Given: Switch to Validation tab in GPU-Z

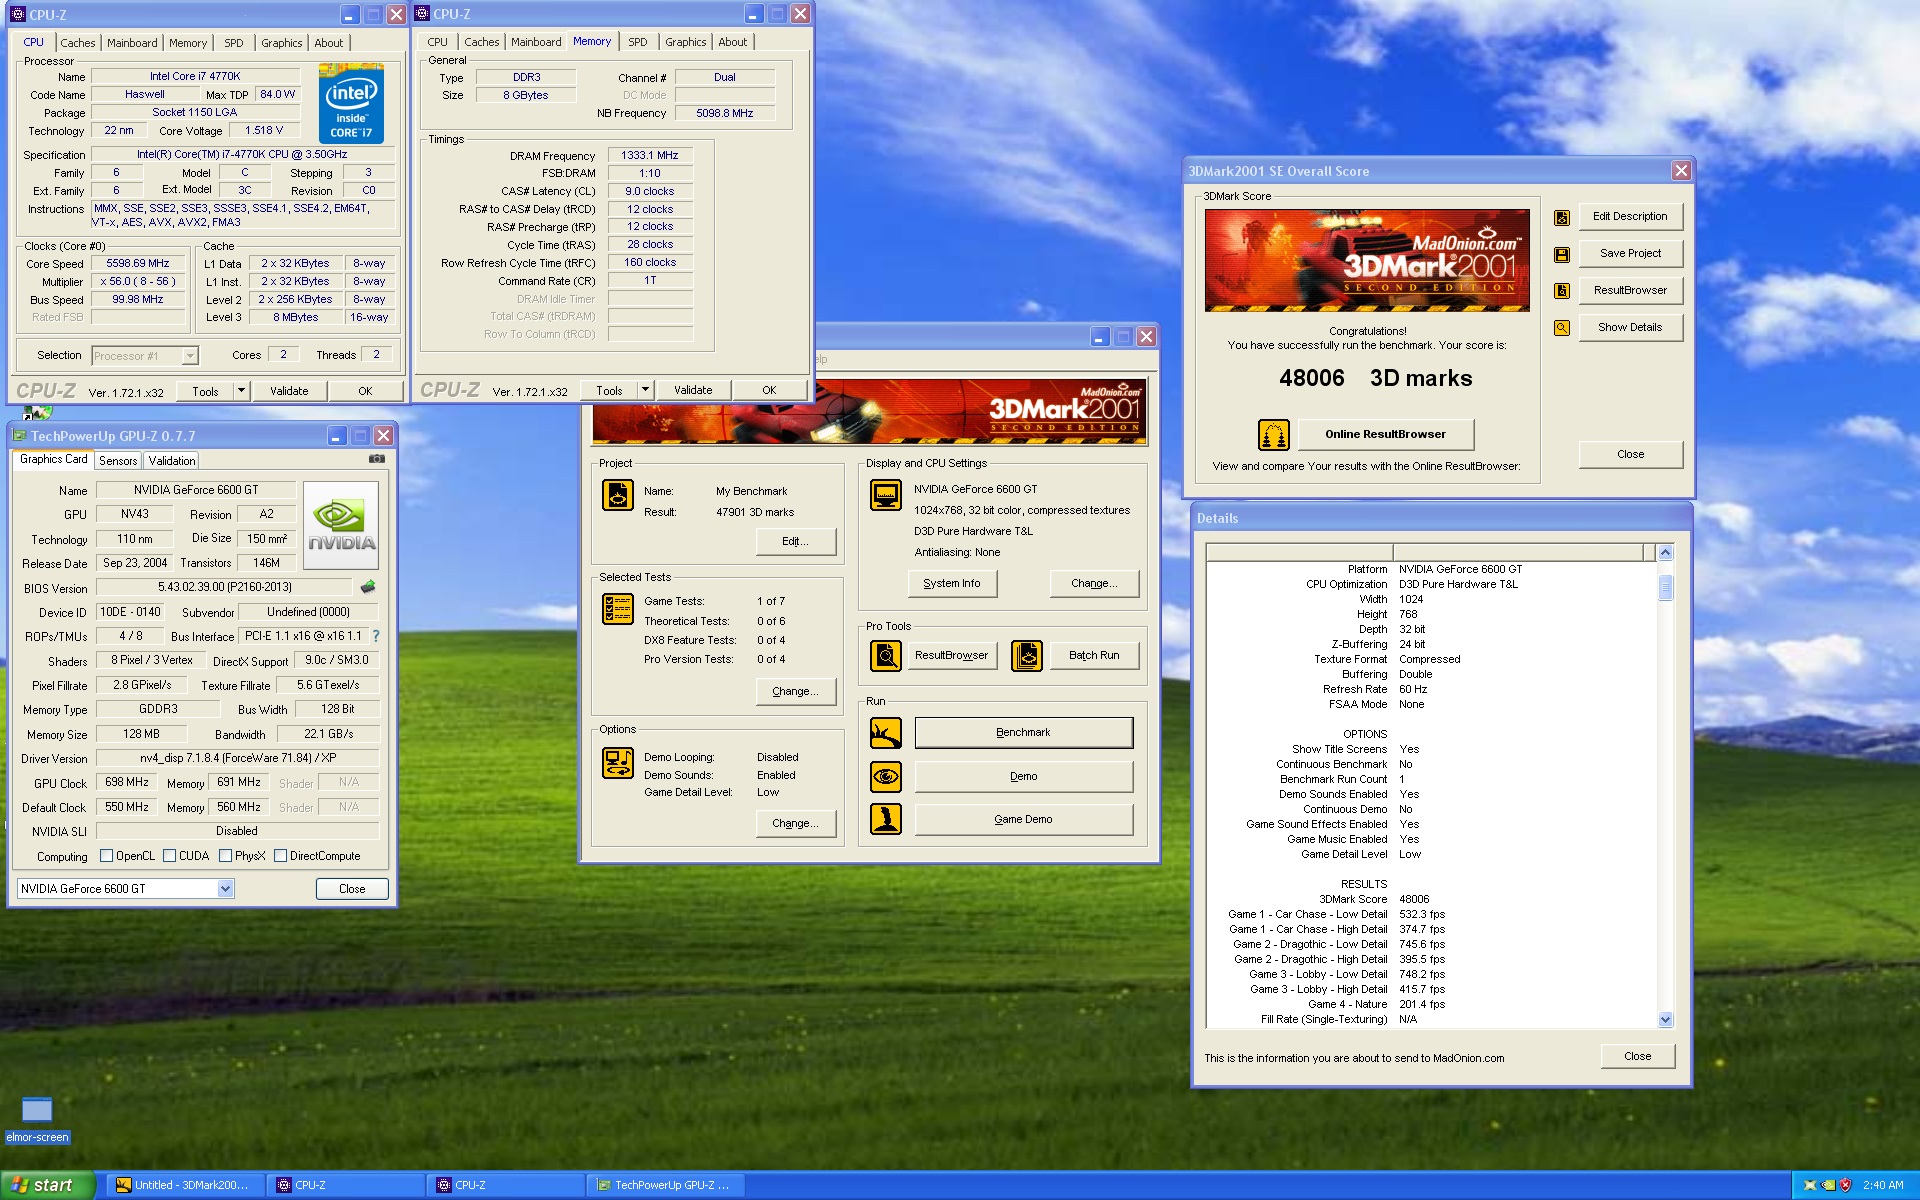Looking at the screenshot, I should click(x=171, y=461).
